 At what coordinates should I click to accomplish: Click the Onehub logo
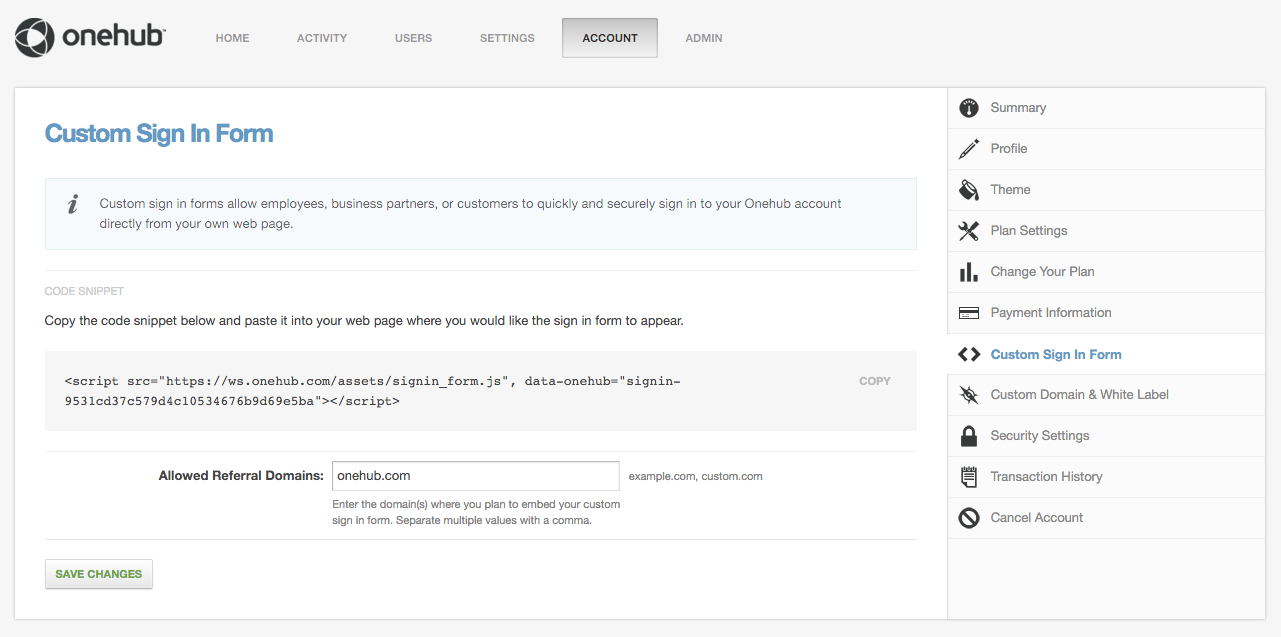pyautogui.click(x=90, y=38)
